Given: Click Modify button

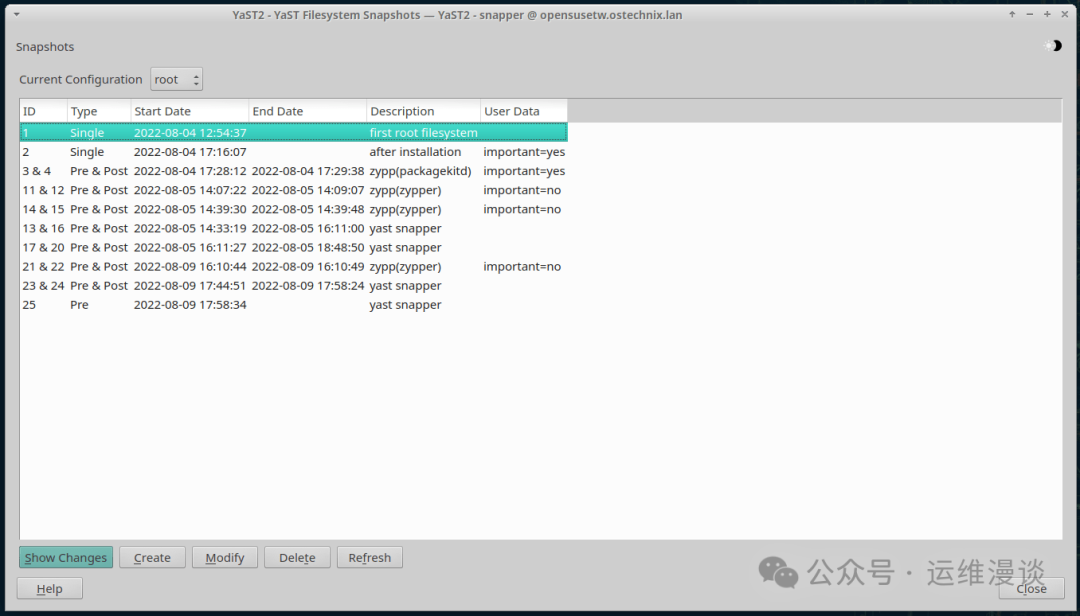Looking at the screenshot, I should pyautogui.click(x=225, y=557).
